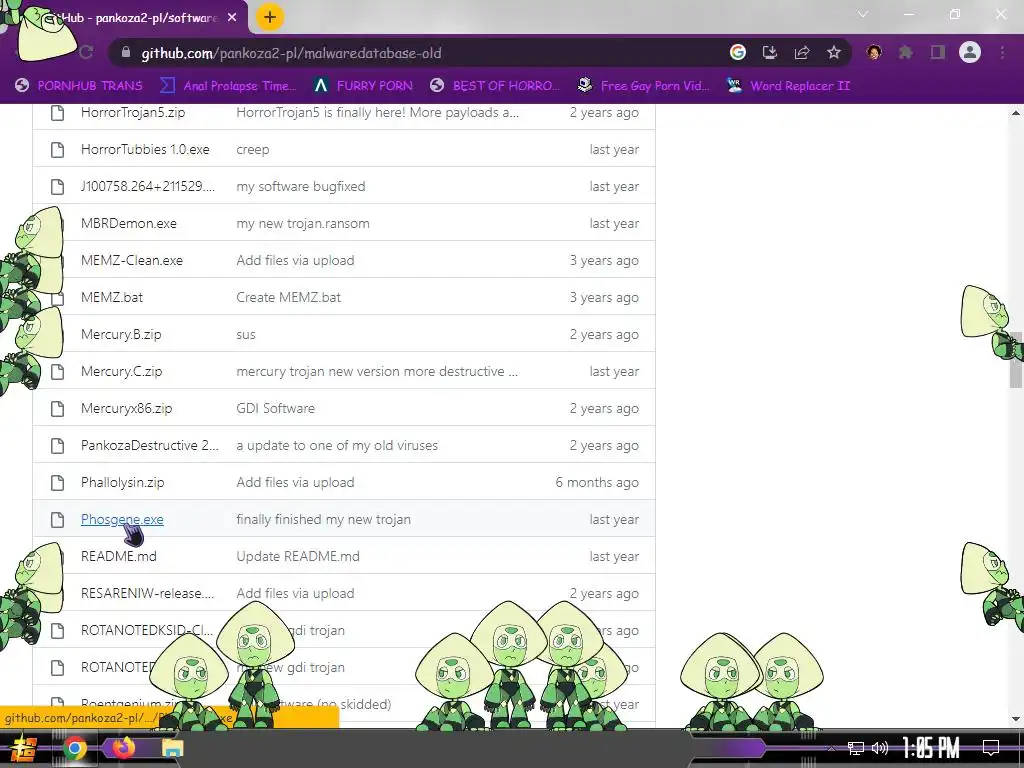
Task: Open the Chrome three-dot menu
Action: coord(1002,52)
